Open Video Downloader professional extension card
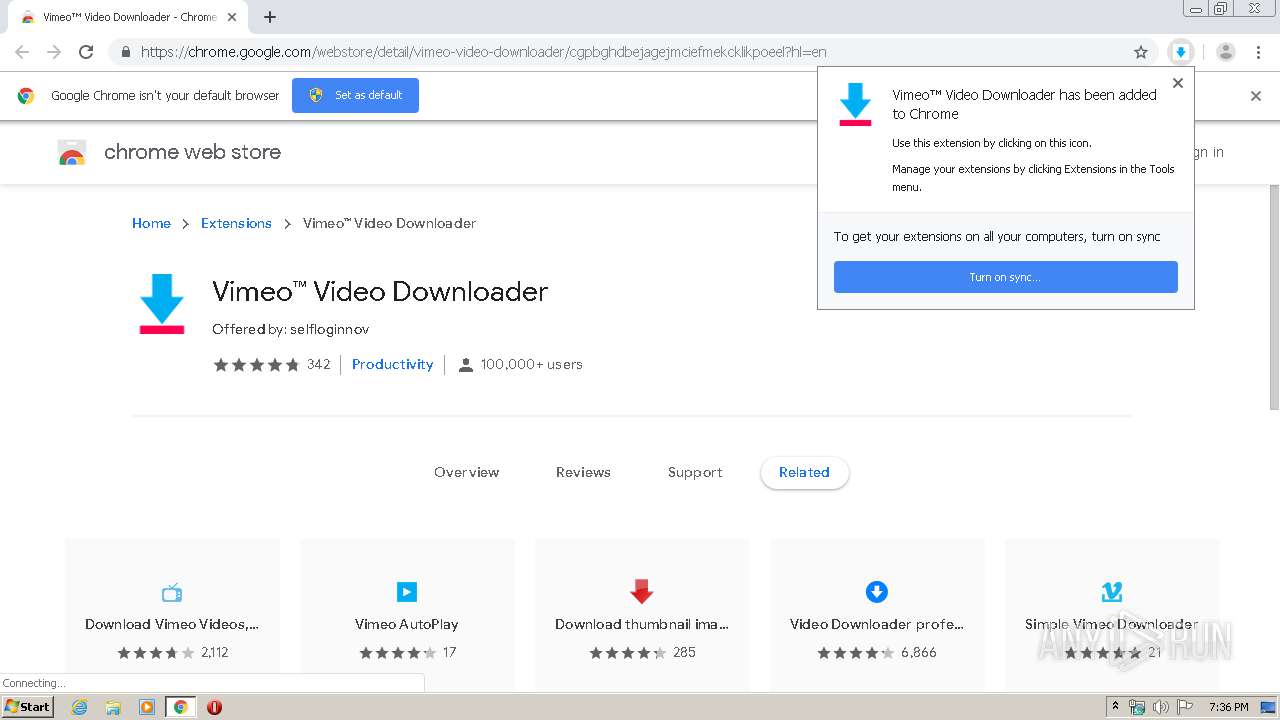Image resolution: width=1280 pixels, height=720 pixels. pos(877,614)
